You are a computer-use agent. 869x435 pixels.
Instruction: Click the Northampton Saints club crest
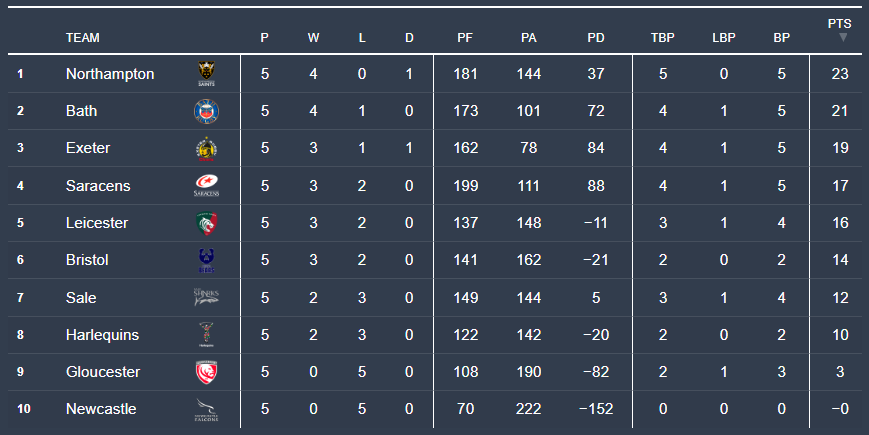click(x=205, y=74)
